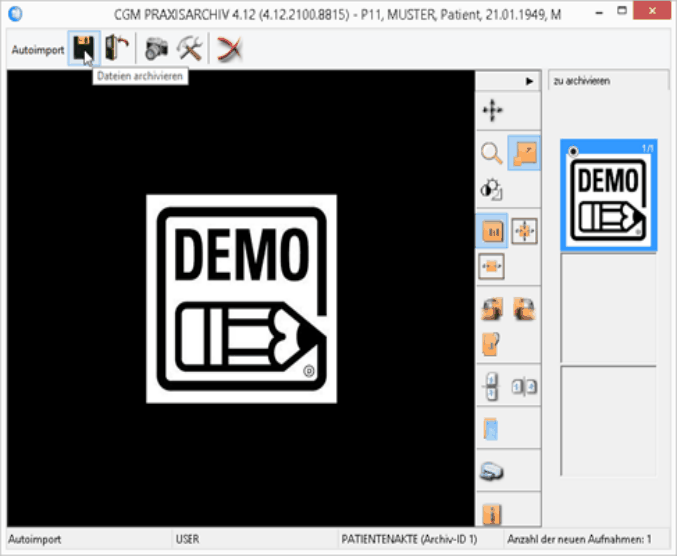Viewport: 677px width, 556px height.
Task: Click the first empty thumbnail slot below DEMO
Action: [608, 308]
